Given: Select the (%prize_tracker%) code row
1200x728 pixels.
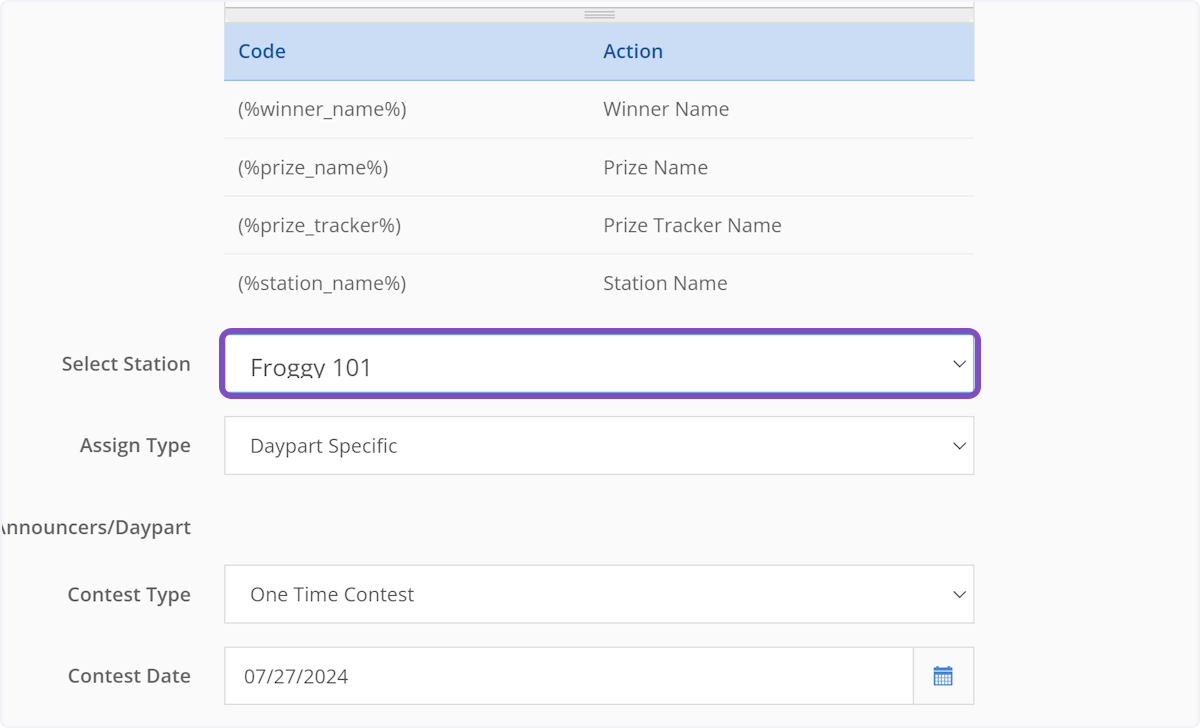Looking at the screenshot, I should pyautogui.click(x=319, y=225).
